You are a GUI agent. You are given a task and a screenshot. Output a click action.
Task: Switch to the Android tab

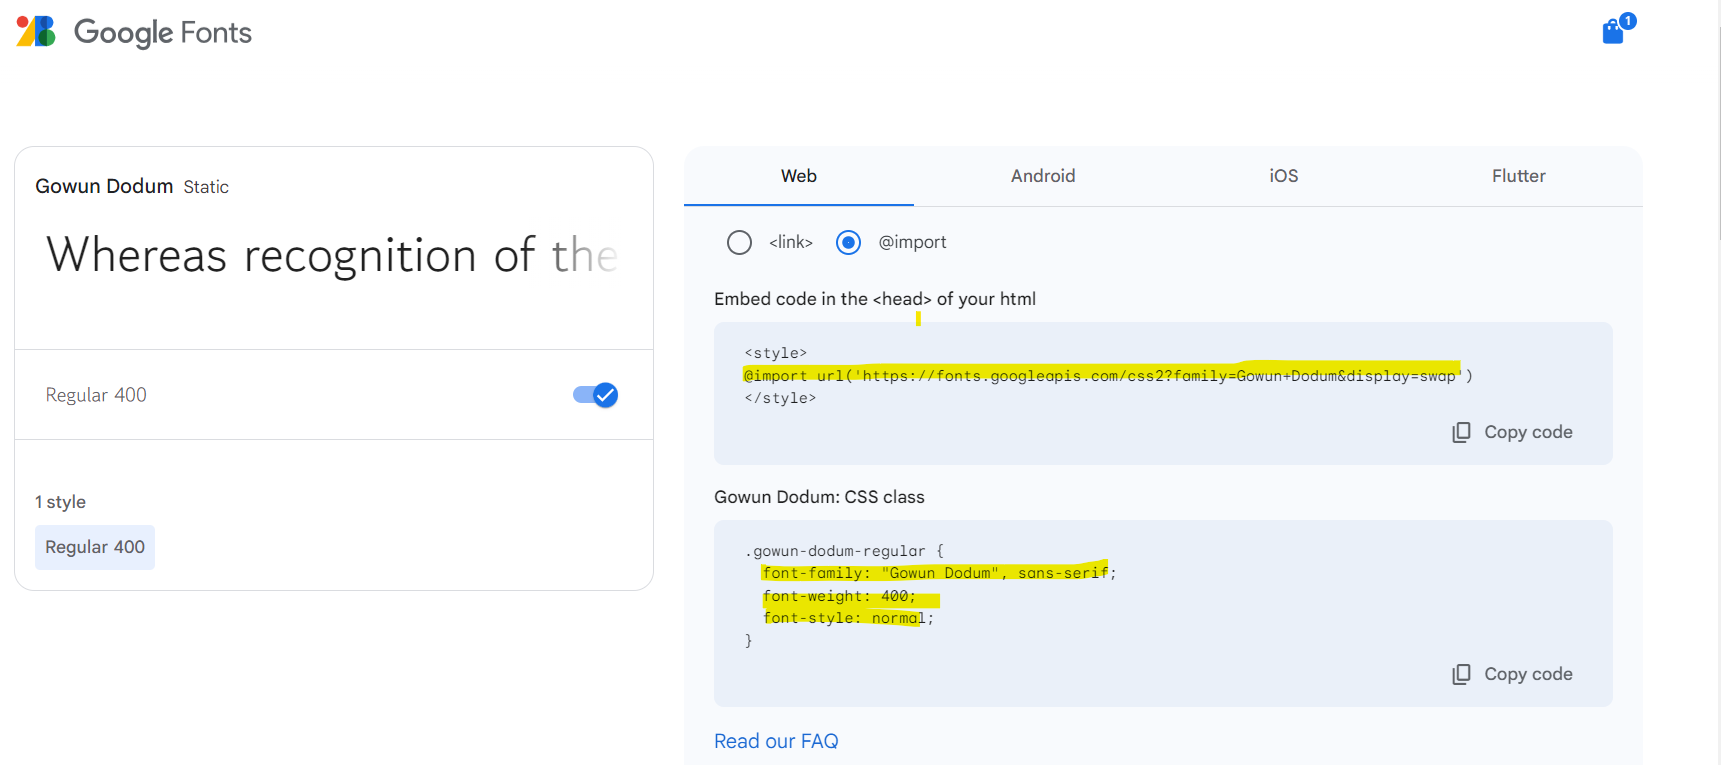coord(1043,176)
